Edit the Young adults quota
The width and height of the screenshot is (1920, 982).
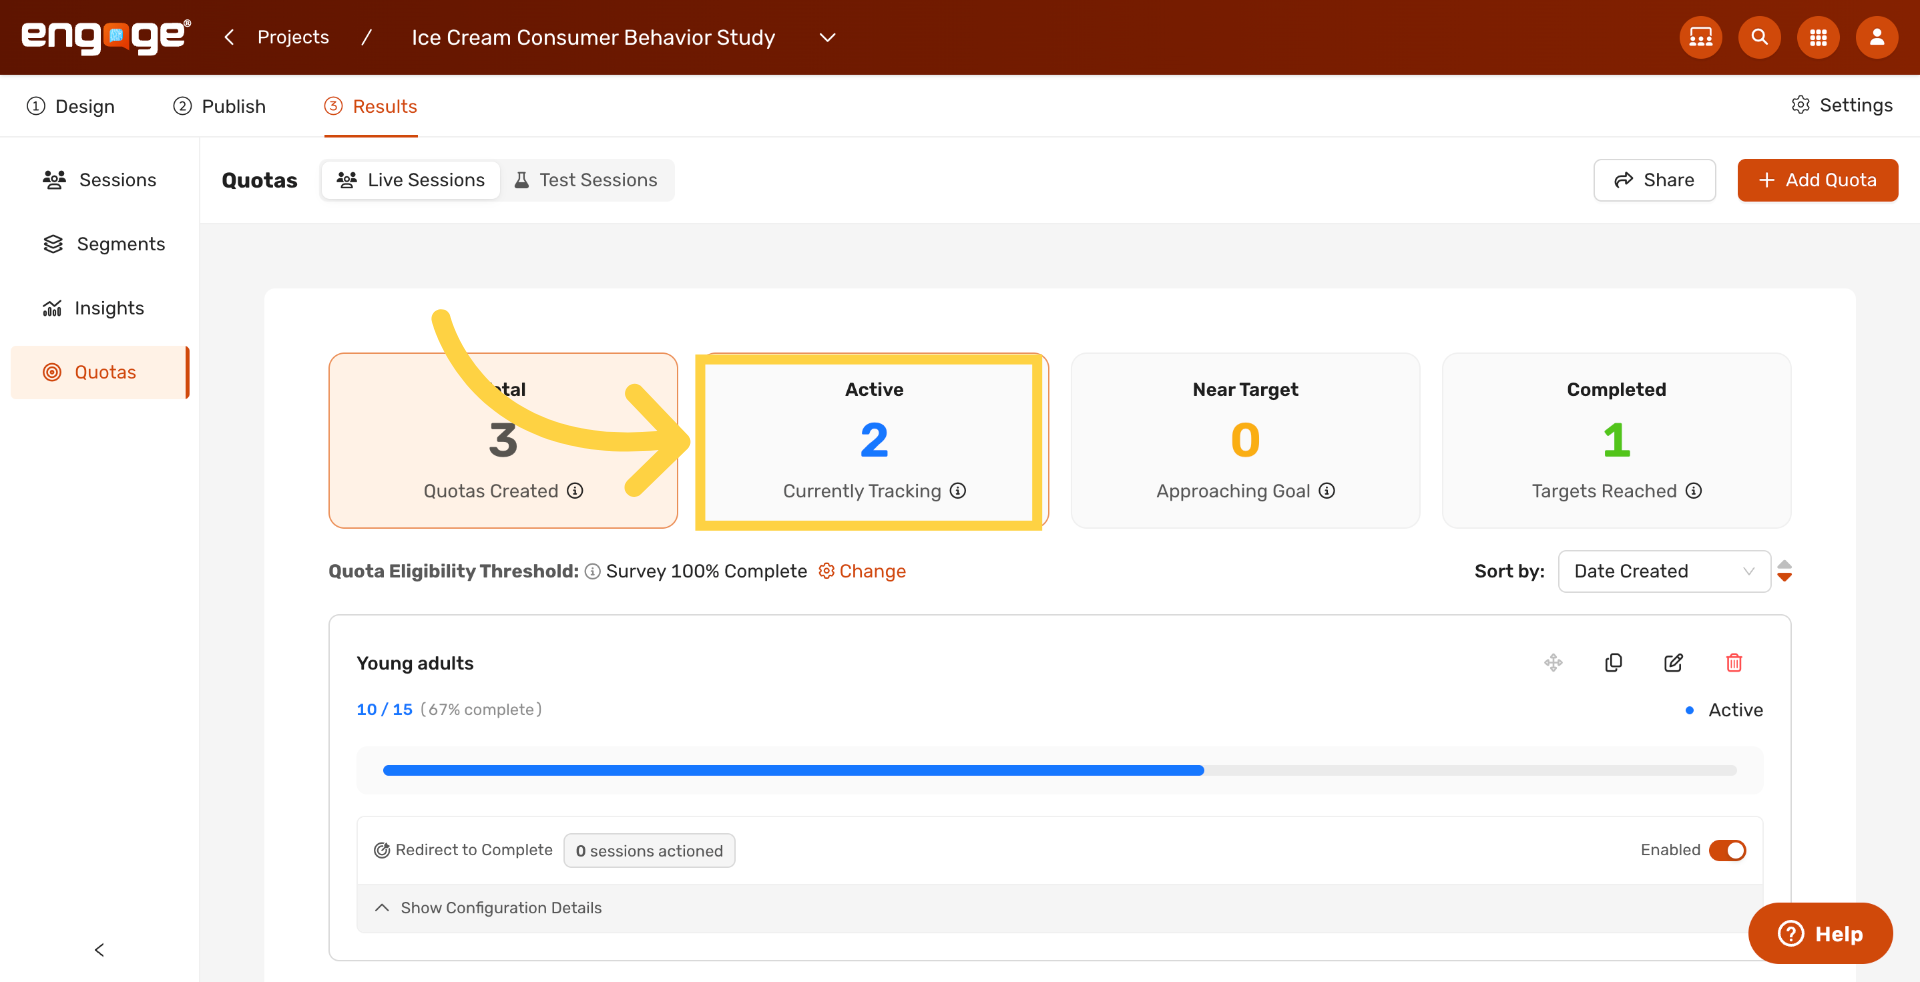point(1673,663)
